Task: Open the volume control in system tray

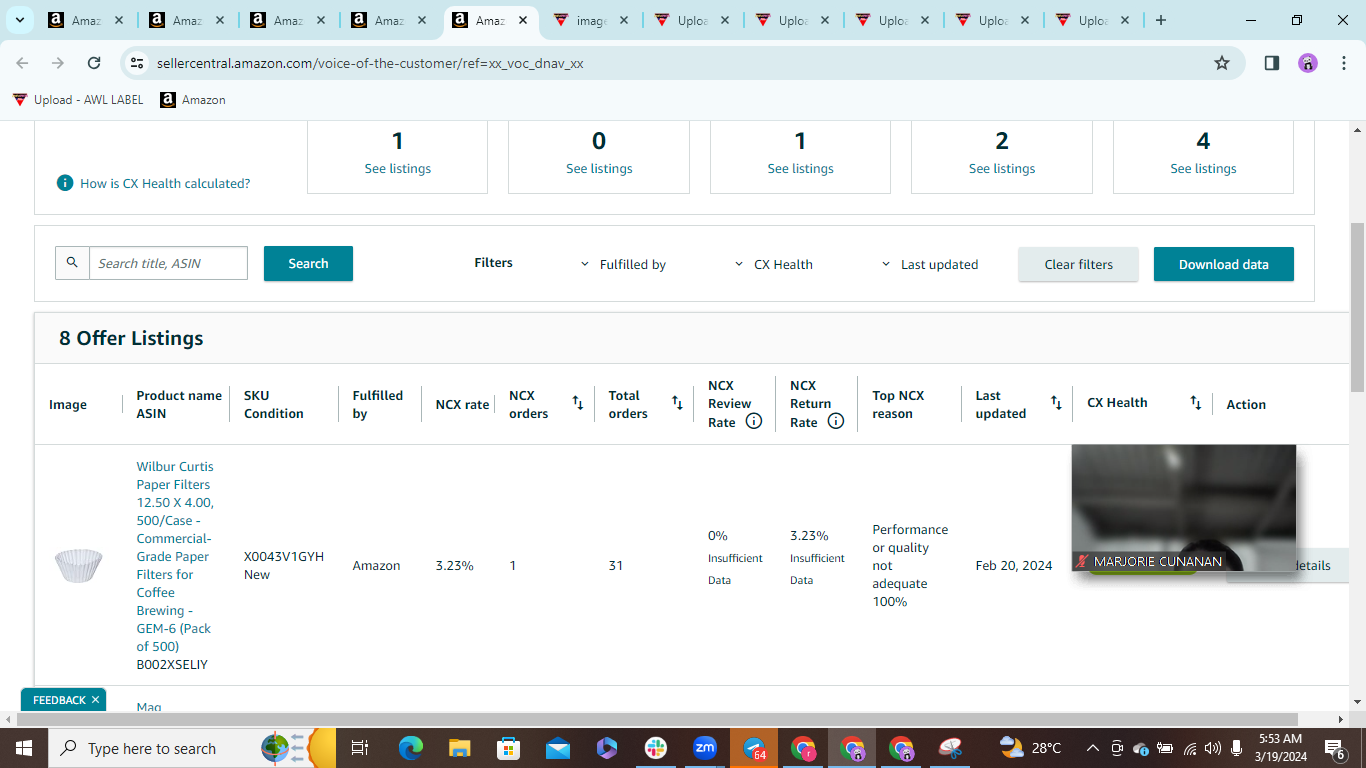Action: (1213, 748)
